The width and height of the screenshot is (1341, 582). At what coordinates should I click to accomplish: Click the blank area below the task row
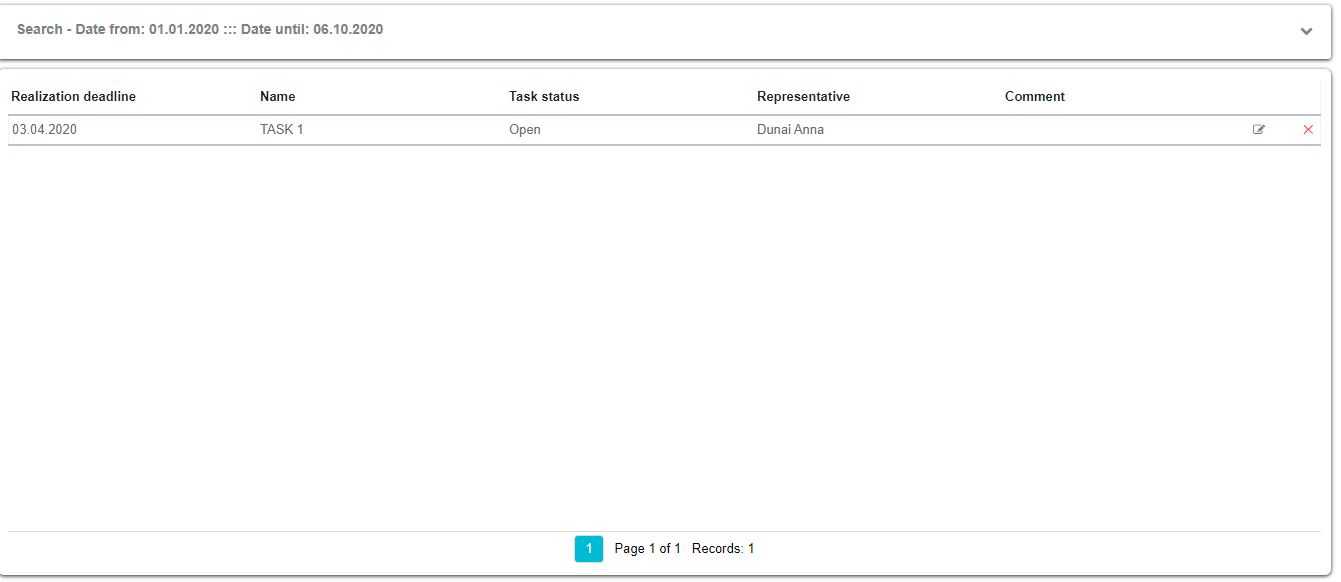pos(660,330)
